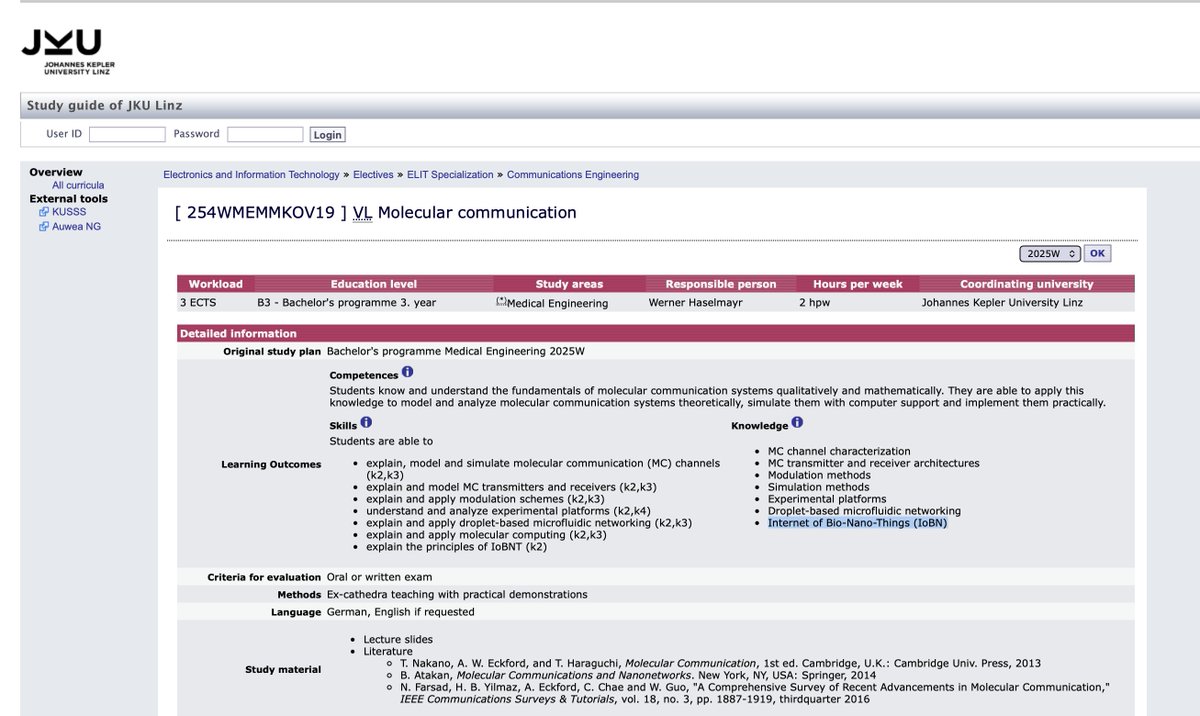
Task: Click the VL abbreviation in the course title
Action: tap(362, 212)
